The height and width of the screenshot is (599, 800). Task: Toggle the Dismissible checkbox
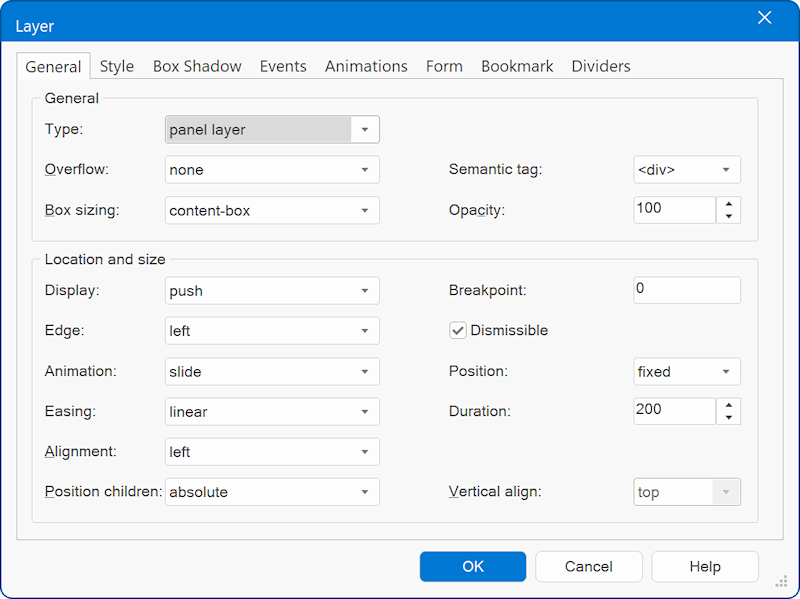coord(458,331)
